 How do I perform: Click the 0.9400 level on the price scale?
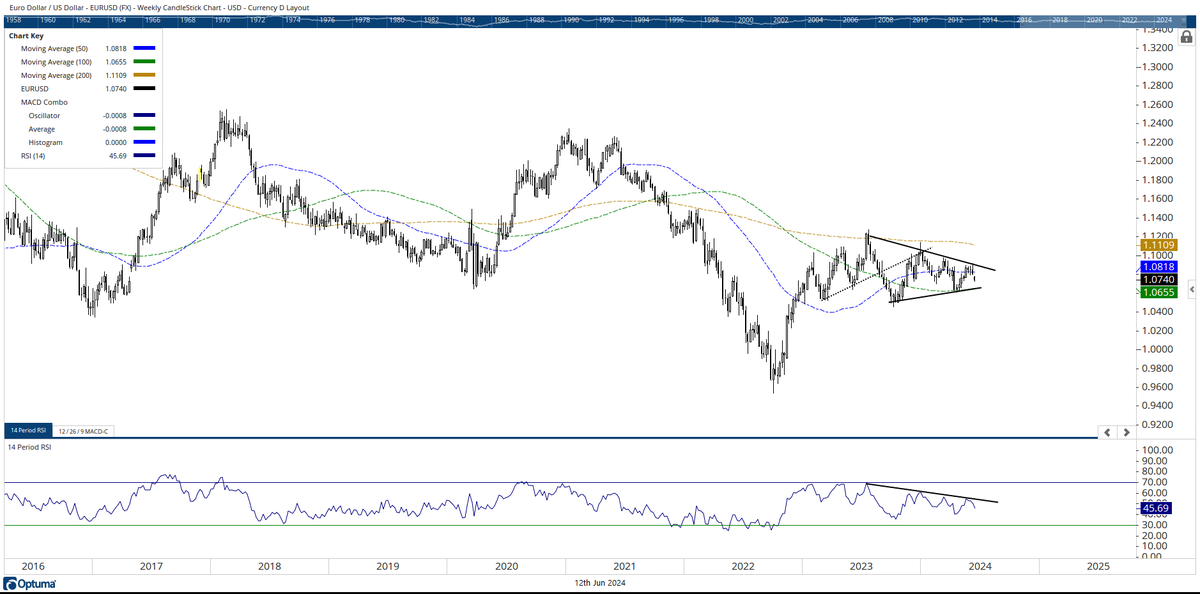tap(1157, 405)
